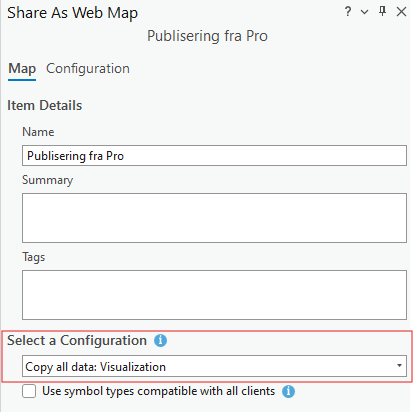The height and width of the screenshot is (412, 413).
Task: Click the Item Details heading
Action: tap(45, 105)
